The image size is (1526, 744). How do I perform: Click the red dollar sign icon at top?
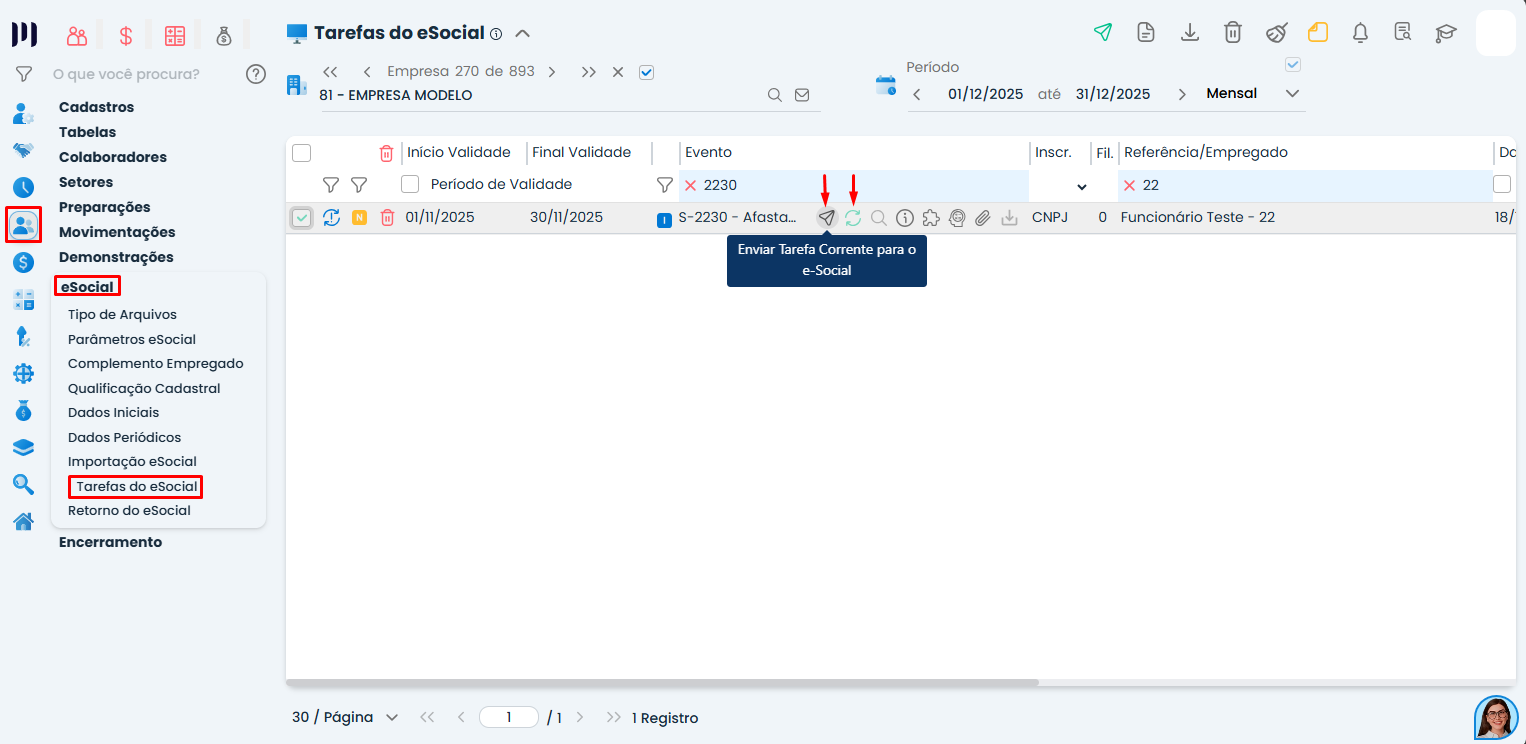click(x=126, y=36)
